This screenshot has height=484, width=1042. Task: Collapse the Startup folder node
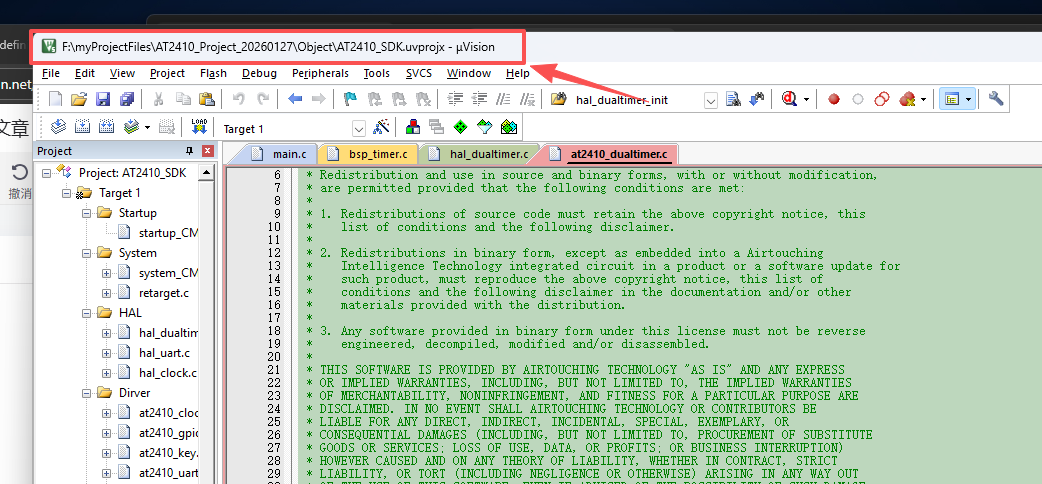86,213
